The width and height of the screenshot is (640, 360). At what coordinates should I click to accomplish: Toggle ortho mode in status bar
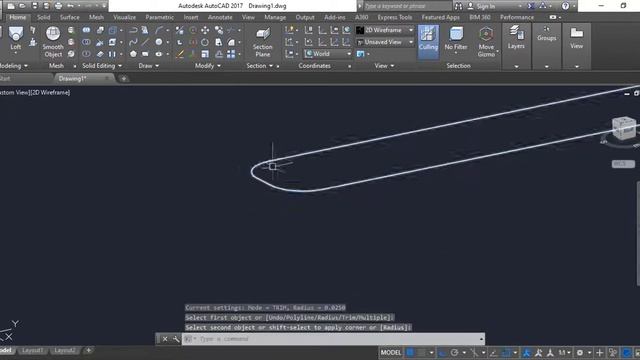[442, 353]
